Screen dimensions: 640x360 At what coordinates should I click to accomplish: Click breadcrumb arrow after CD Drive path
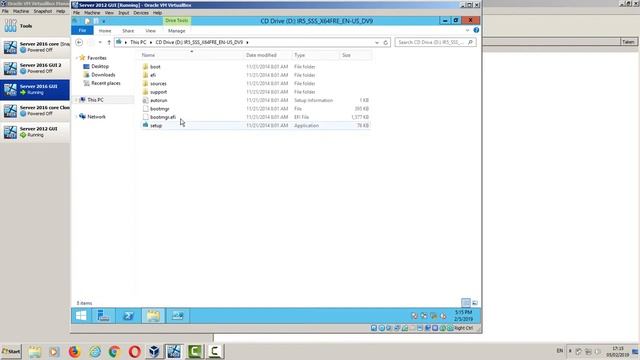pos(247,42)
